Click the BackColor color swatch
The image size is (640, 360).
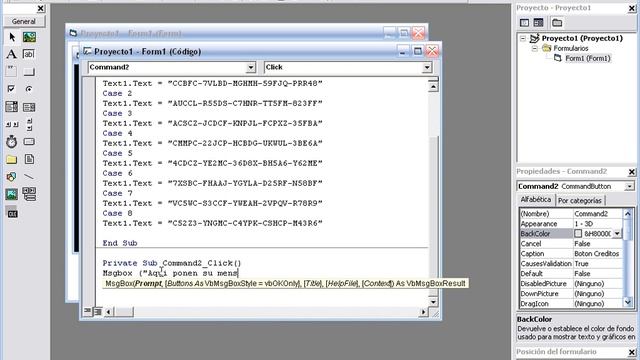[x=578, y=233]
